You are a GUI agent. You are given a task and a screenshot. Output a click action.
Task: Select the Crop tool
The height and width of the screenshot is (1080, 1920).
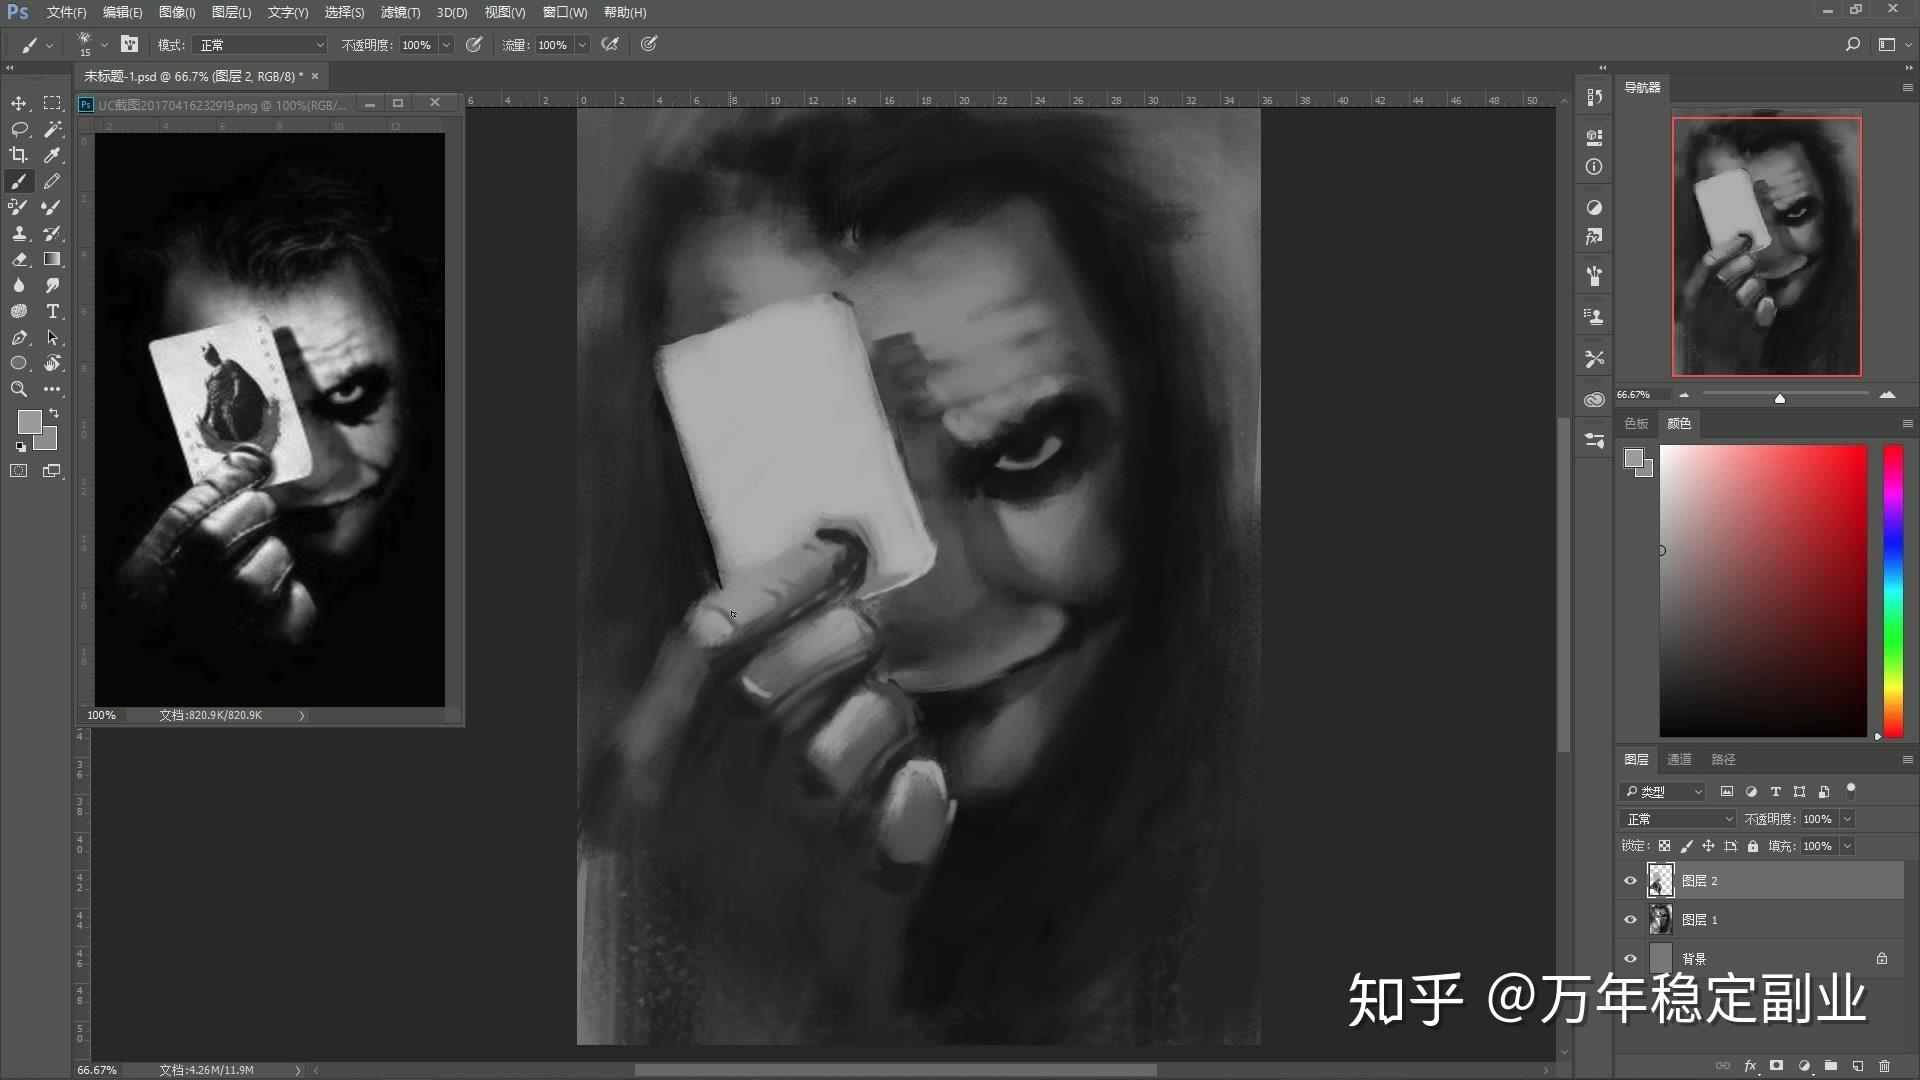tap(19, 155)
